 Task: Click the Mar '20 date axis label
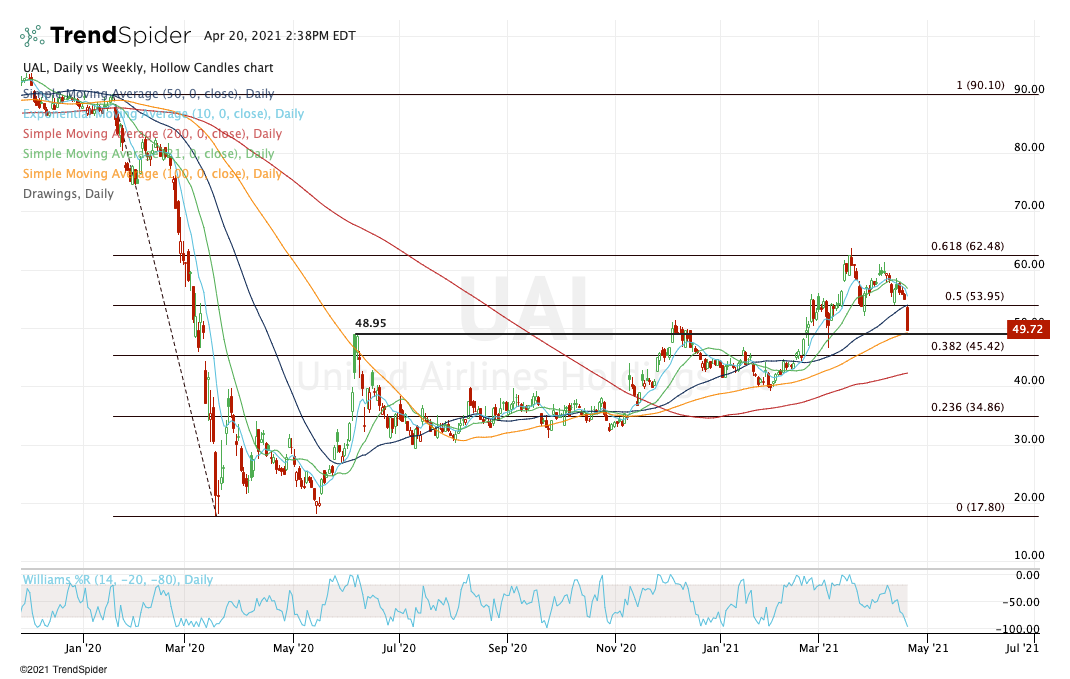pos(185,648)
